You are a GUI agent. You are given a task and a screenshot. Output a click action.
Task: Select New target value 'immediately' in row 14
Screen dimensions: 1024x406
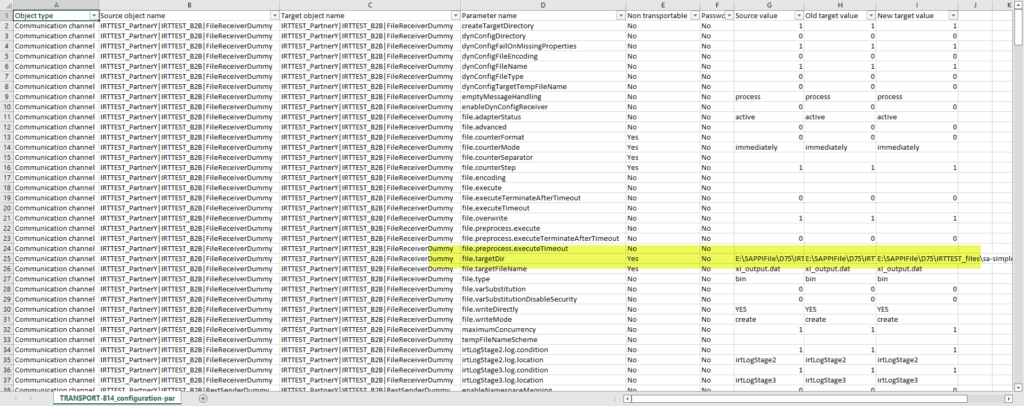pos(917,147)
